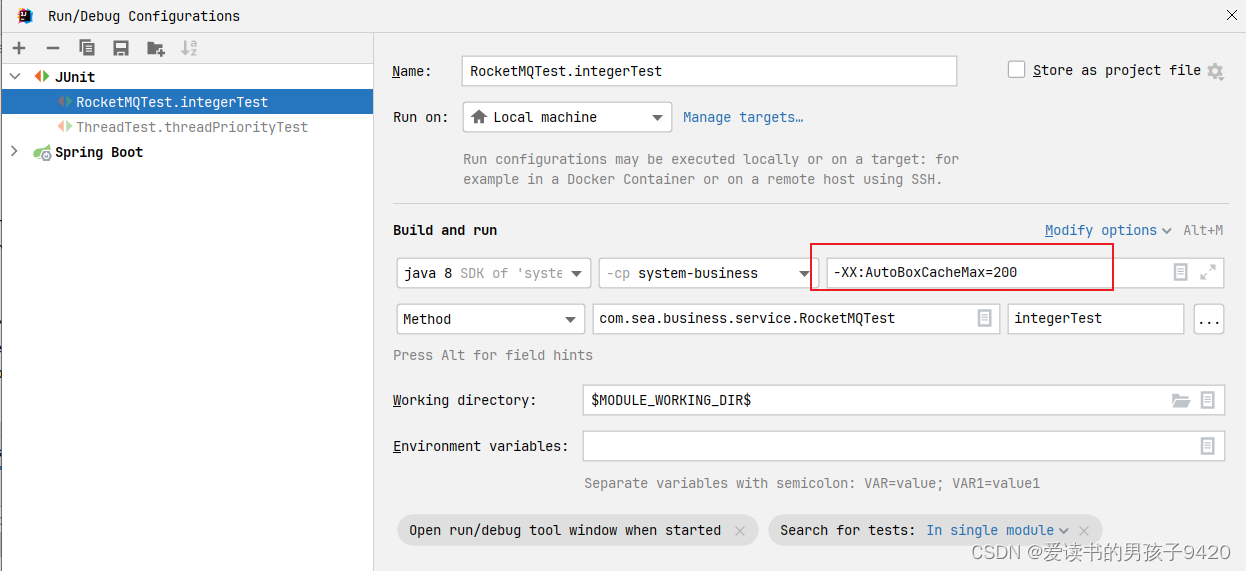
Task: Click the Sort Configurations icon
Action: tap(189, 48)
